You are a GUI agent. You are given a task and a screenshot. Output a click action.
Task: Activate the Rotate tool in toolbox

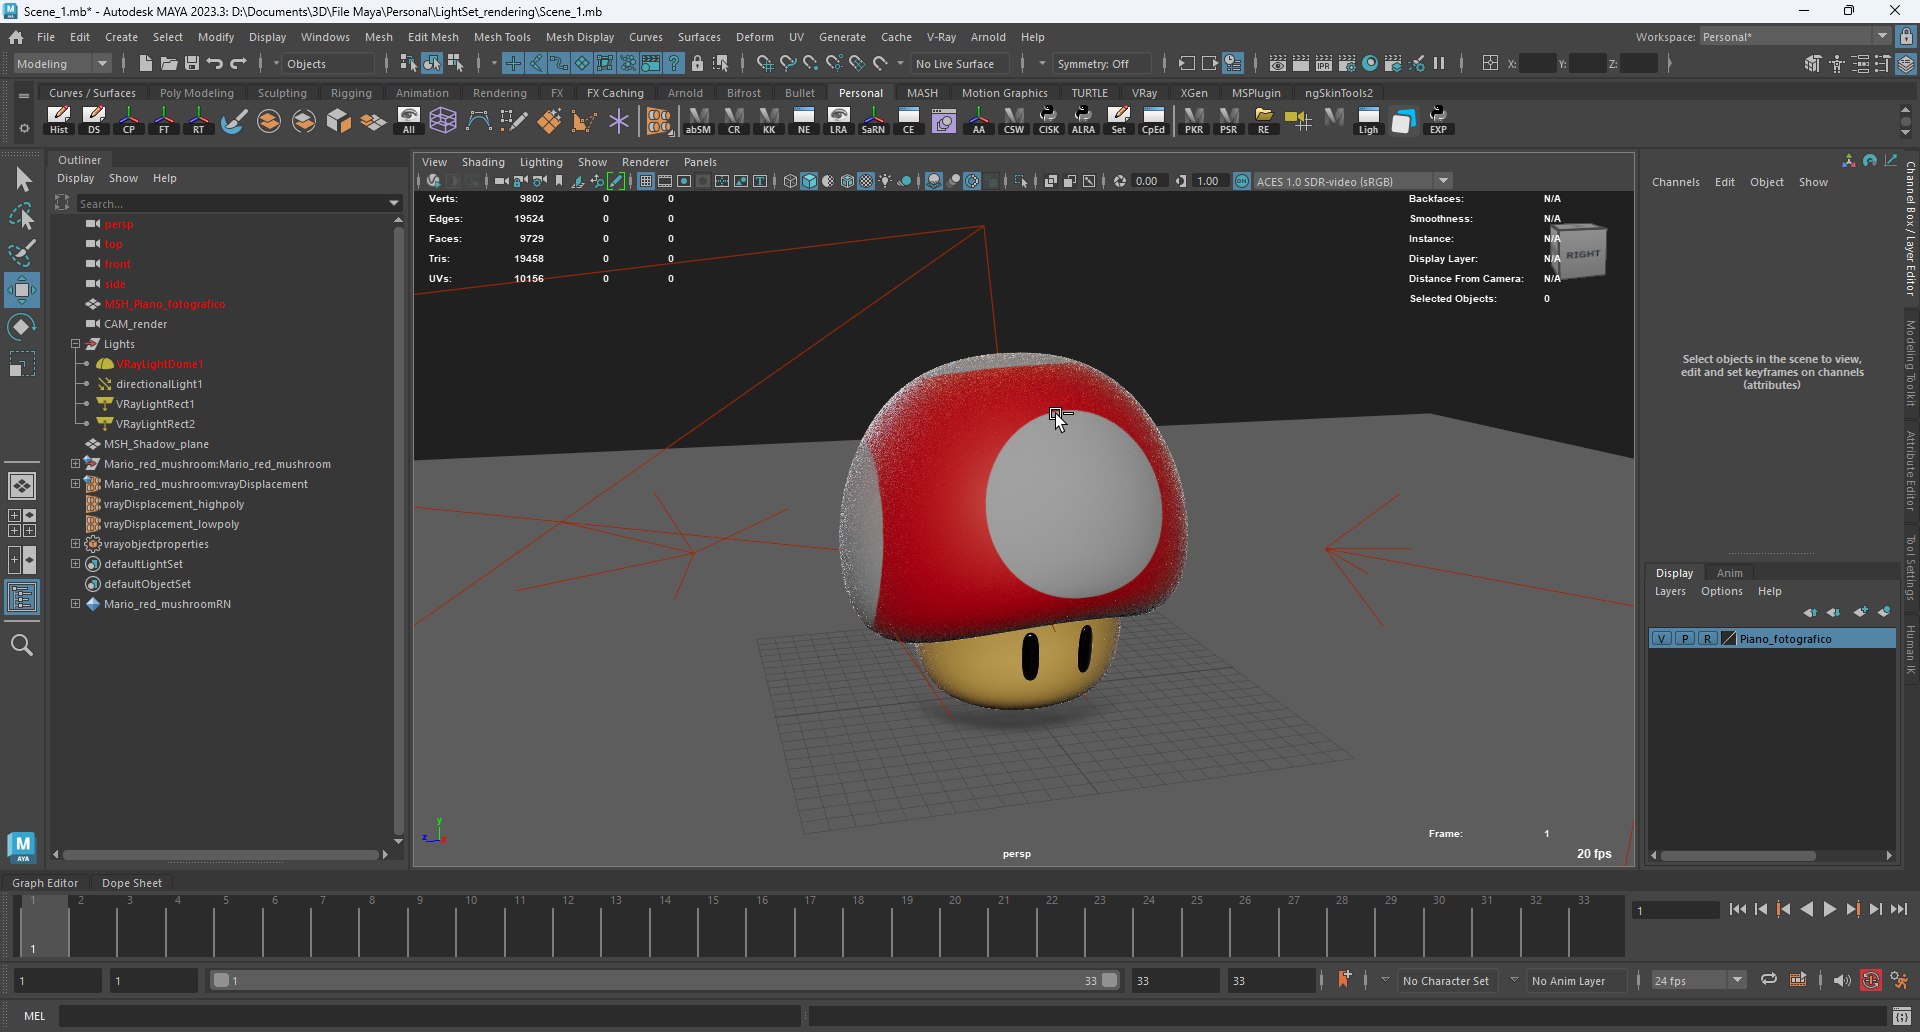point(22,327)
